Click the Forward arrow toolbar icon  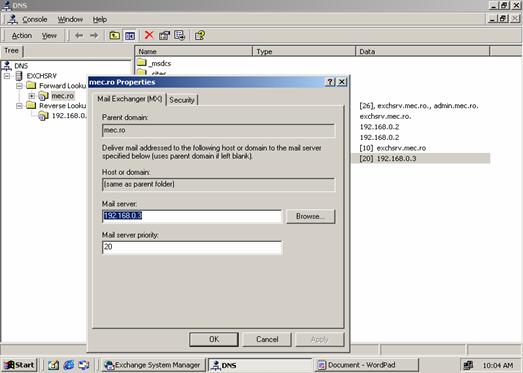click(94, 35)
